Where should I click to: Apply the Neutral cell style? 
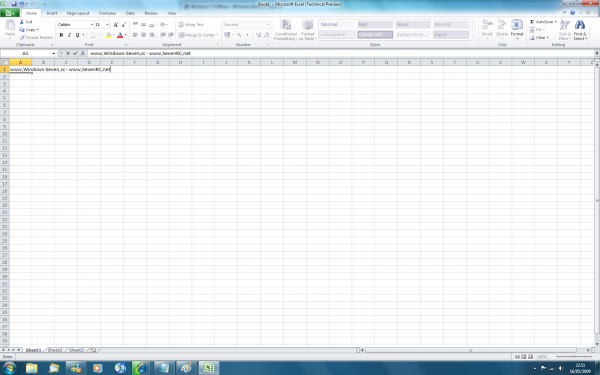[x=451, y=24]
